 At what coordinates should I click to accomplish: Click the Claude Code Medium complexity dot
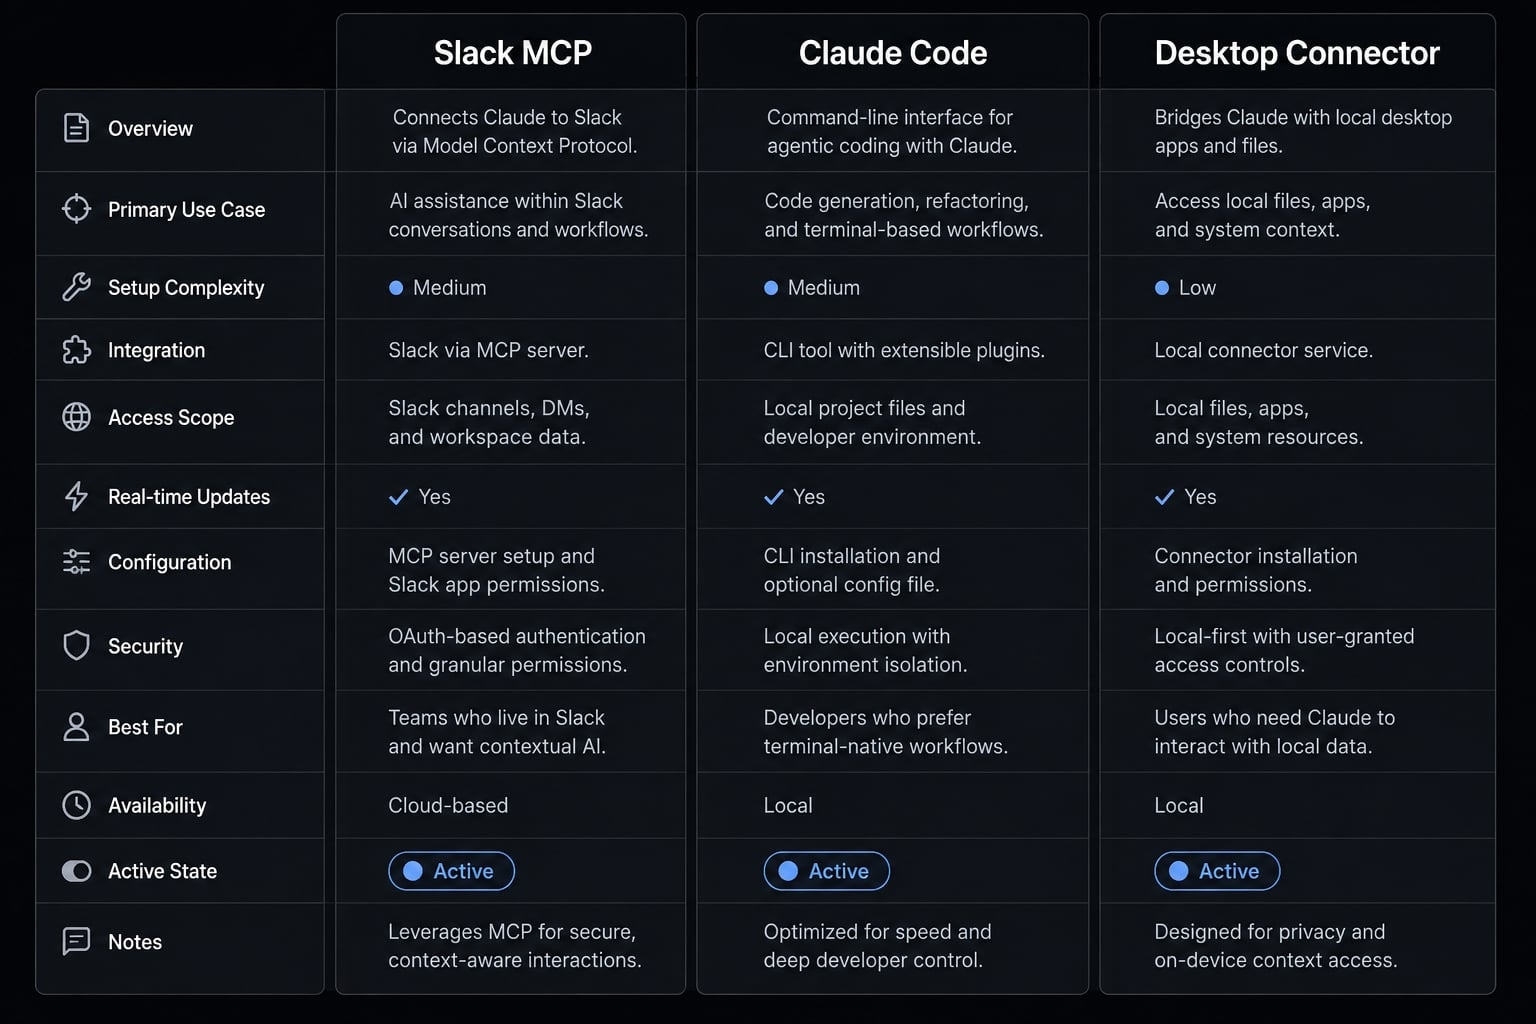pos(771,288)
